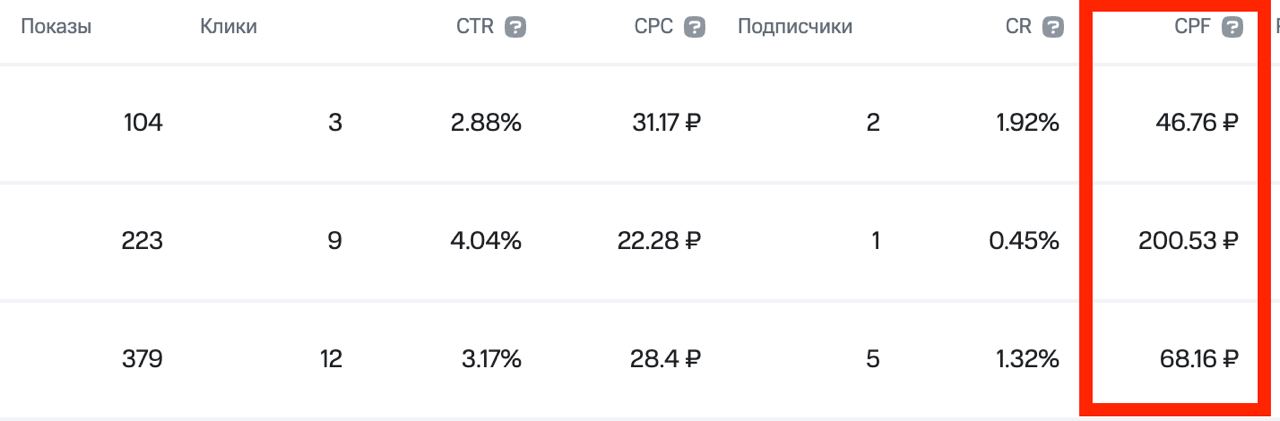Click the 12 clicks cell

[x=330, y=359]
